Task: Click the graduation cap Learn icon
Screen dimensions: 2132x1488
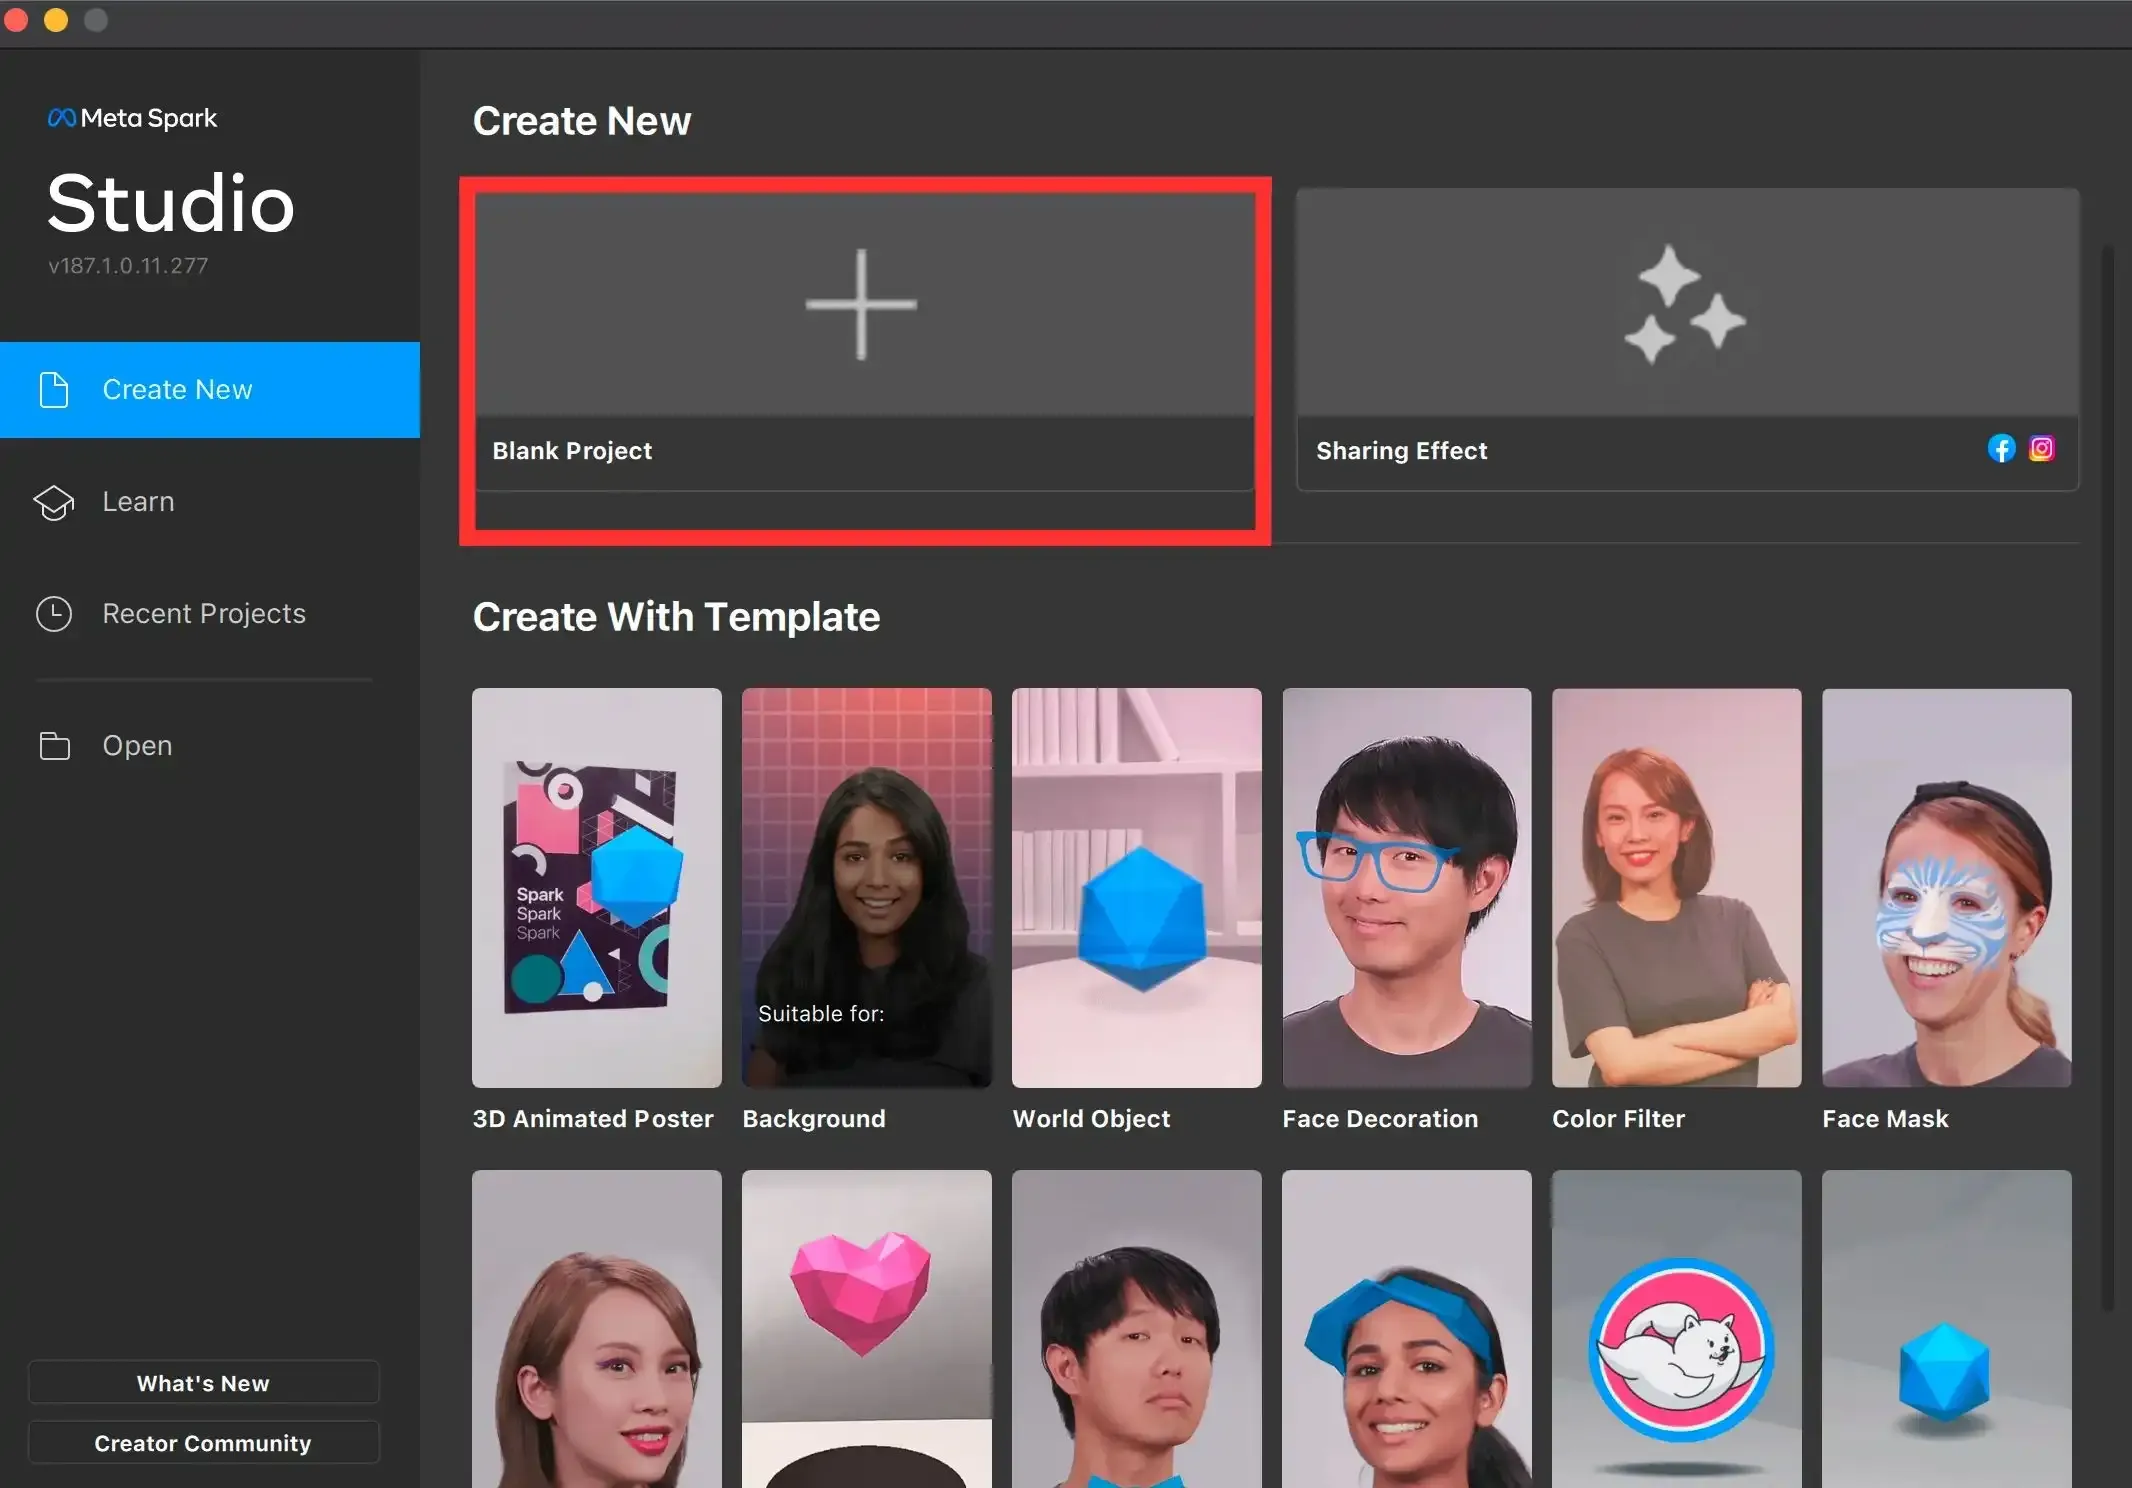Action: [x=54, y=502]
